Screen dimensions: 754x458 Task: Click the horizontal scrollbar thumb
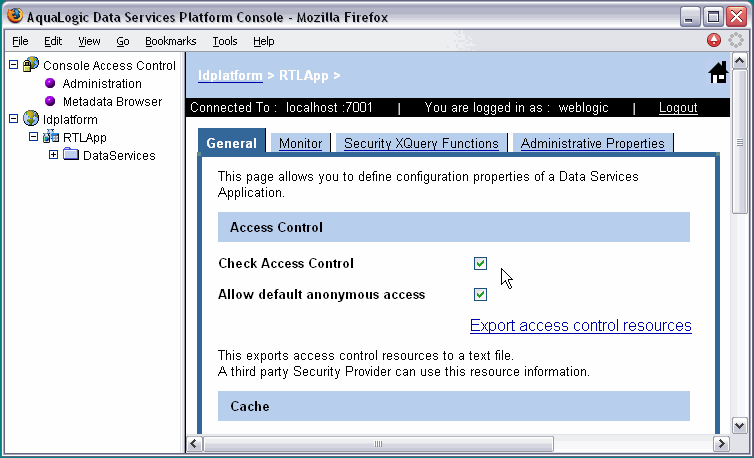tap(378, 443)
